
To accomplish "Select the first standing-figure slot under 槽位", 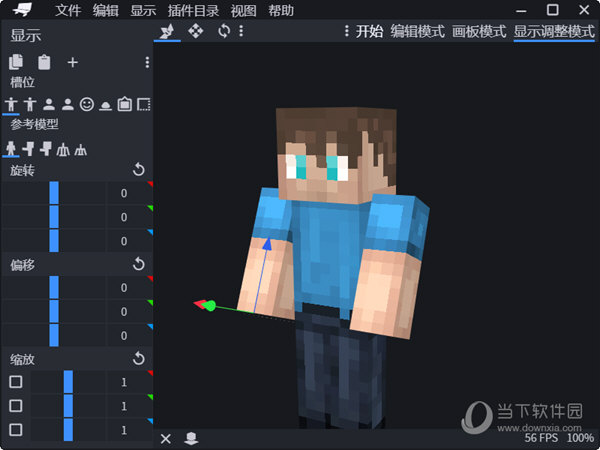I will [11, 104].
